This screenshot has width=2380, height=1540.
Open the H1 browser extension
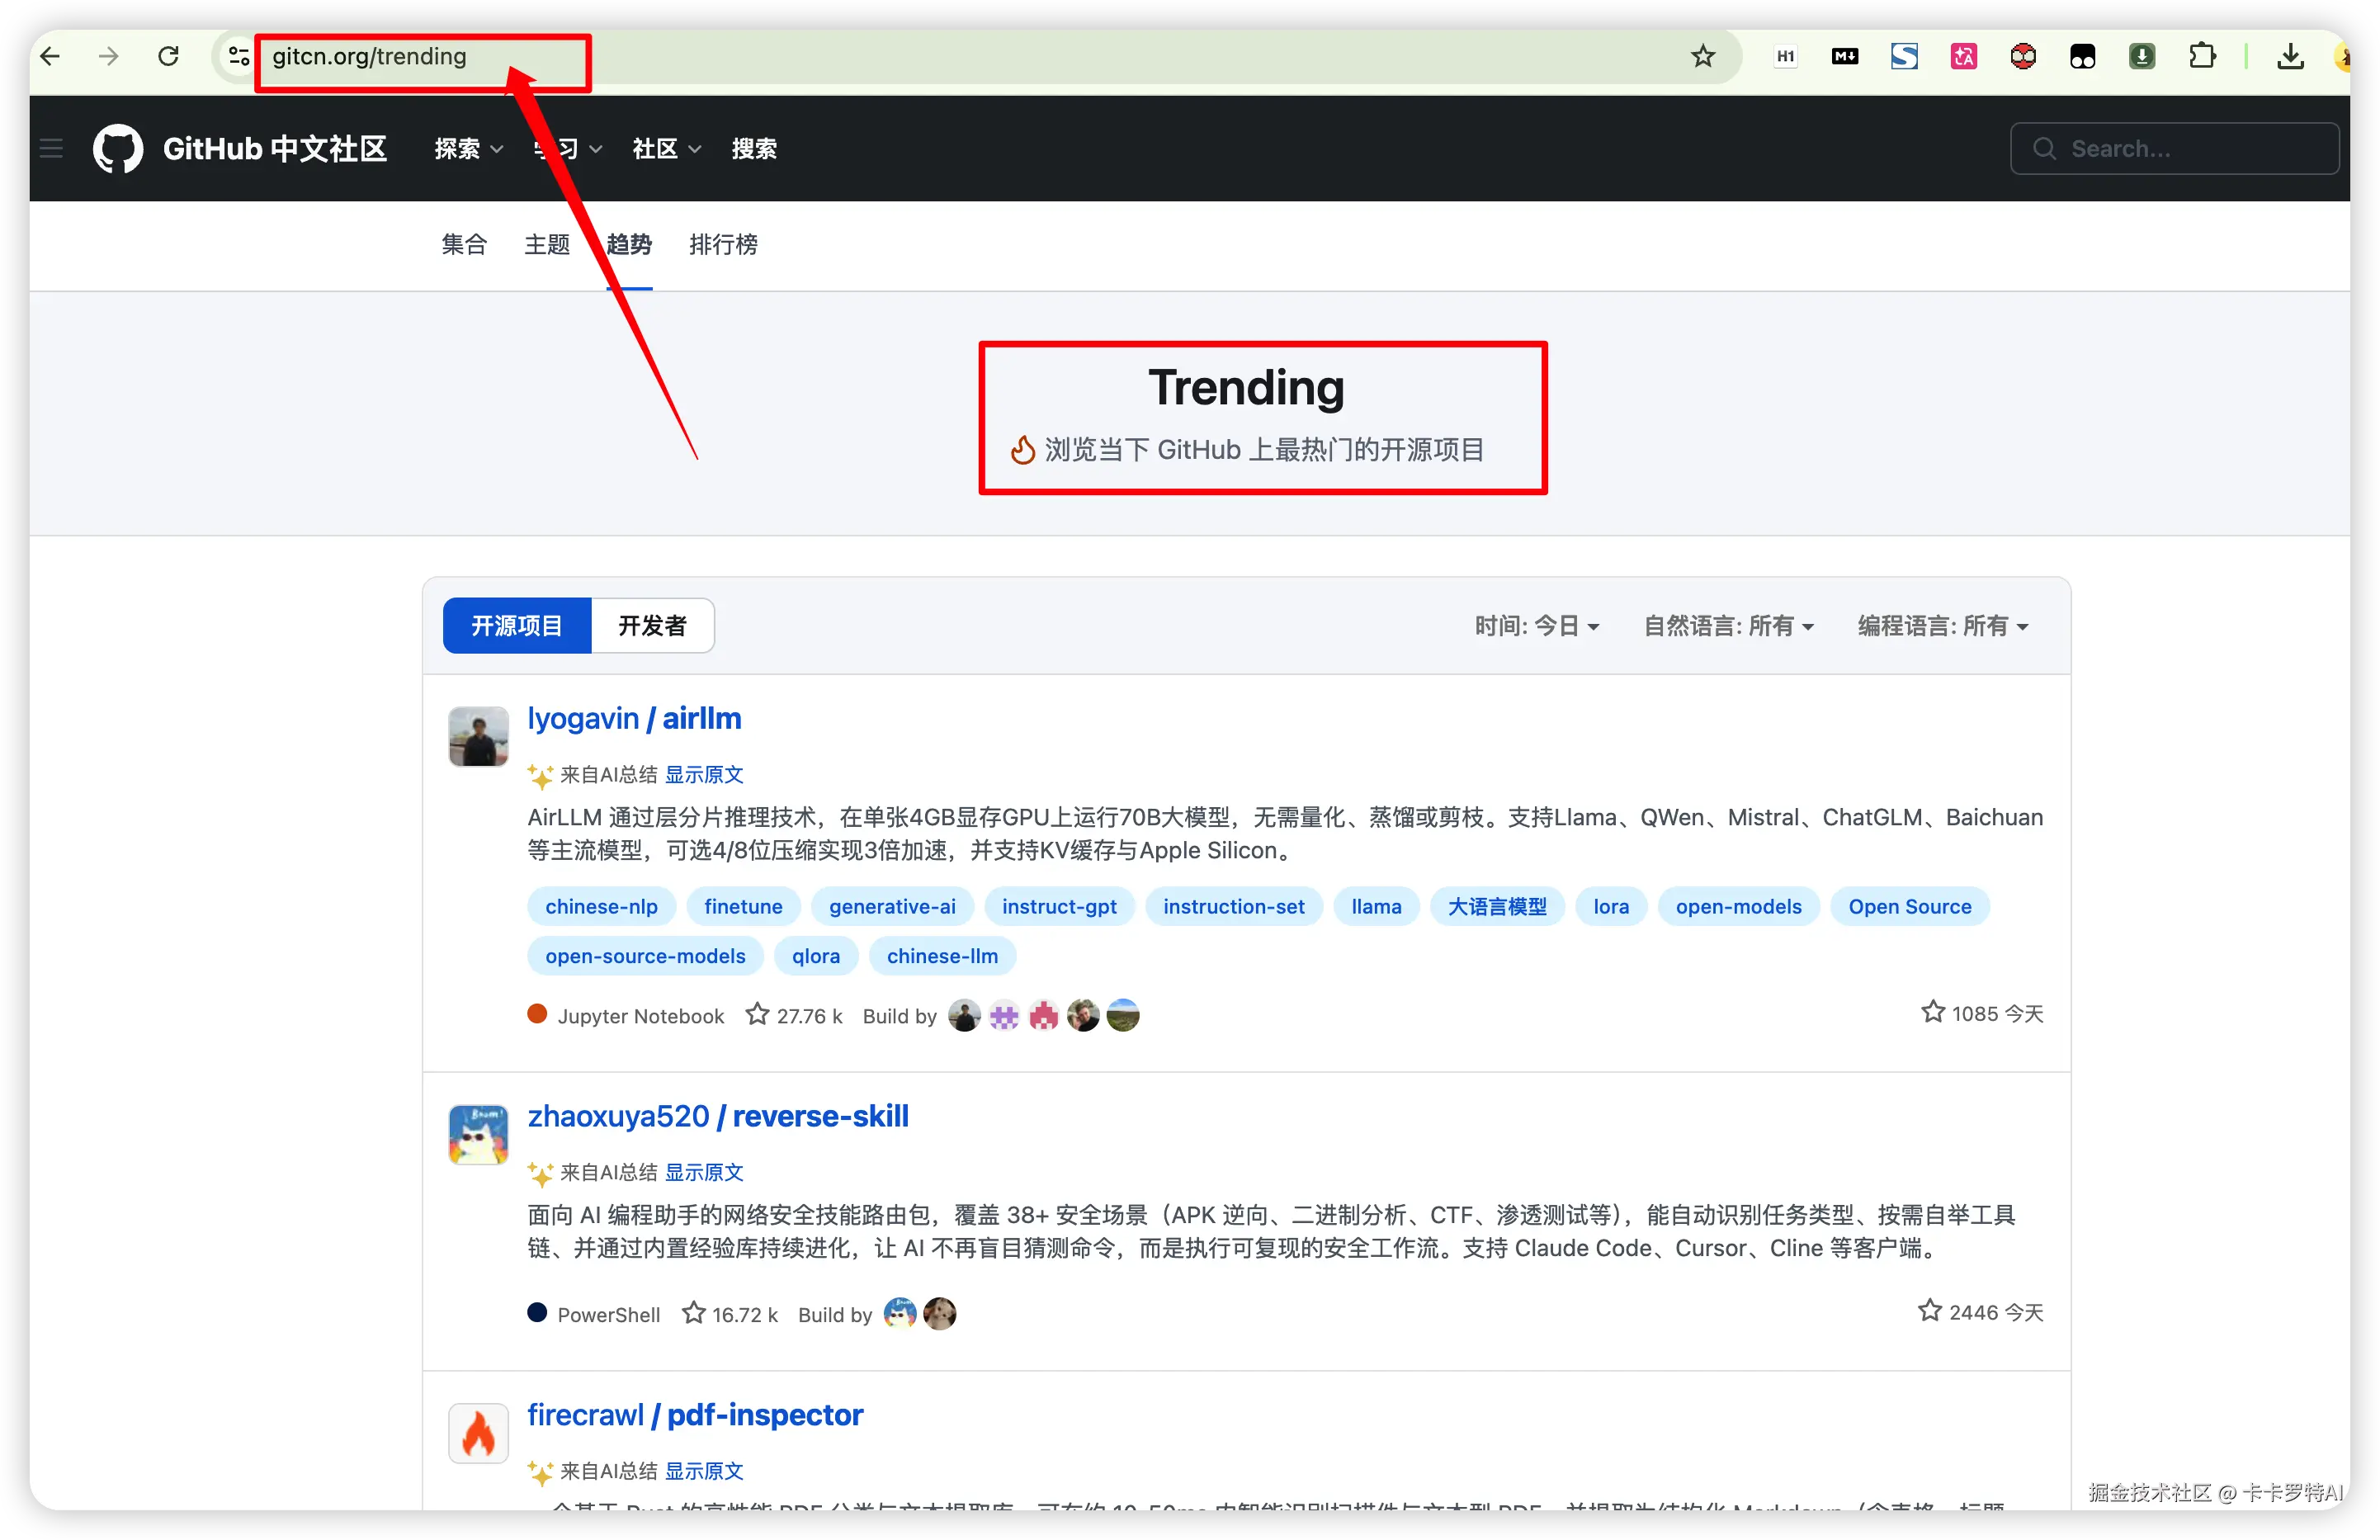(x=1785, y=57)
